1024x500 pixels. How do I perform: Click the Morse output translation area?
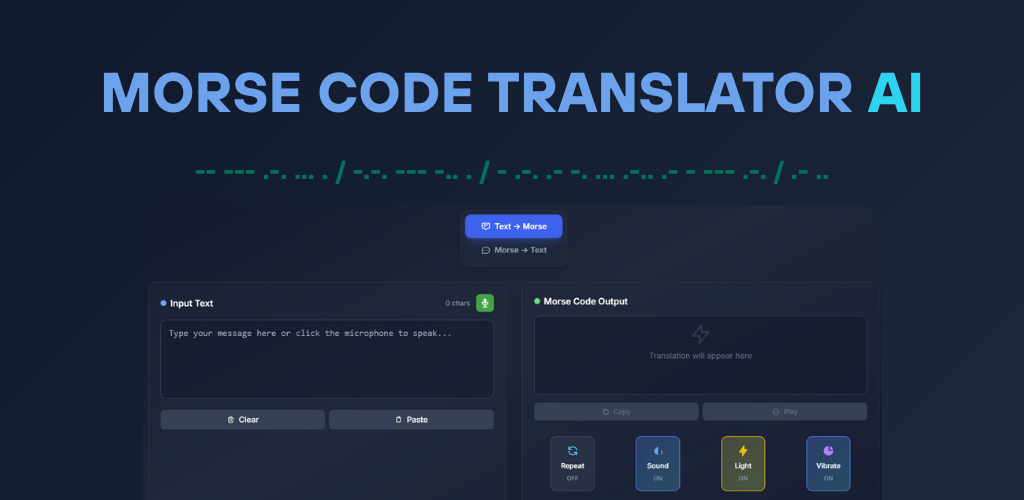pyautogui.click(x=701, y=355)
